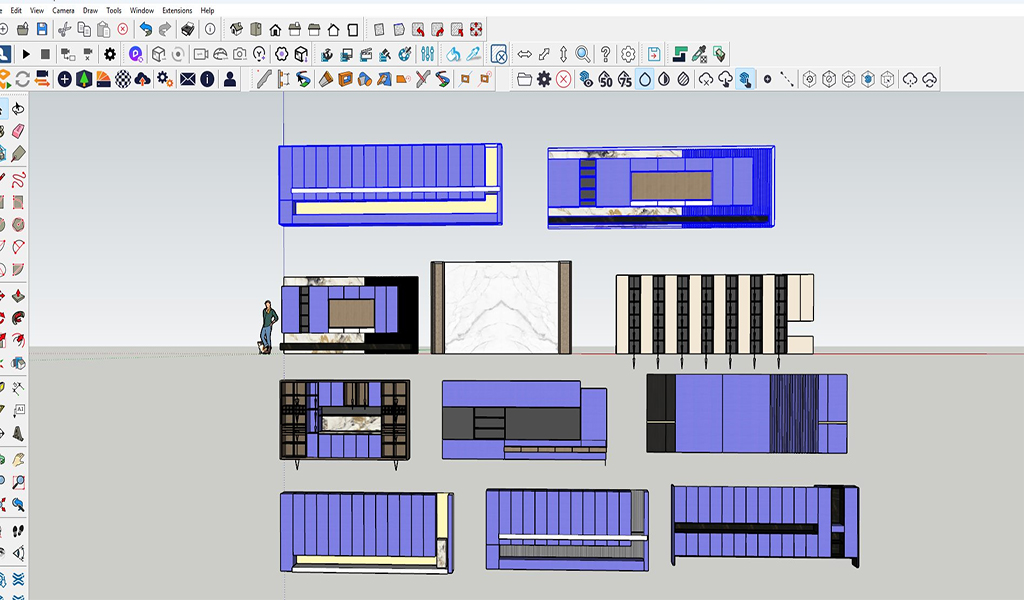Screen dimensions: 1024x600
Task: Toggle the half-filled water drop icon
Action: (664, 79)
